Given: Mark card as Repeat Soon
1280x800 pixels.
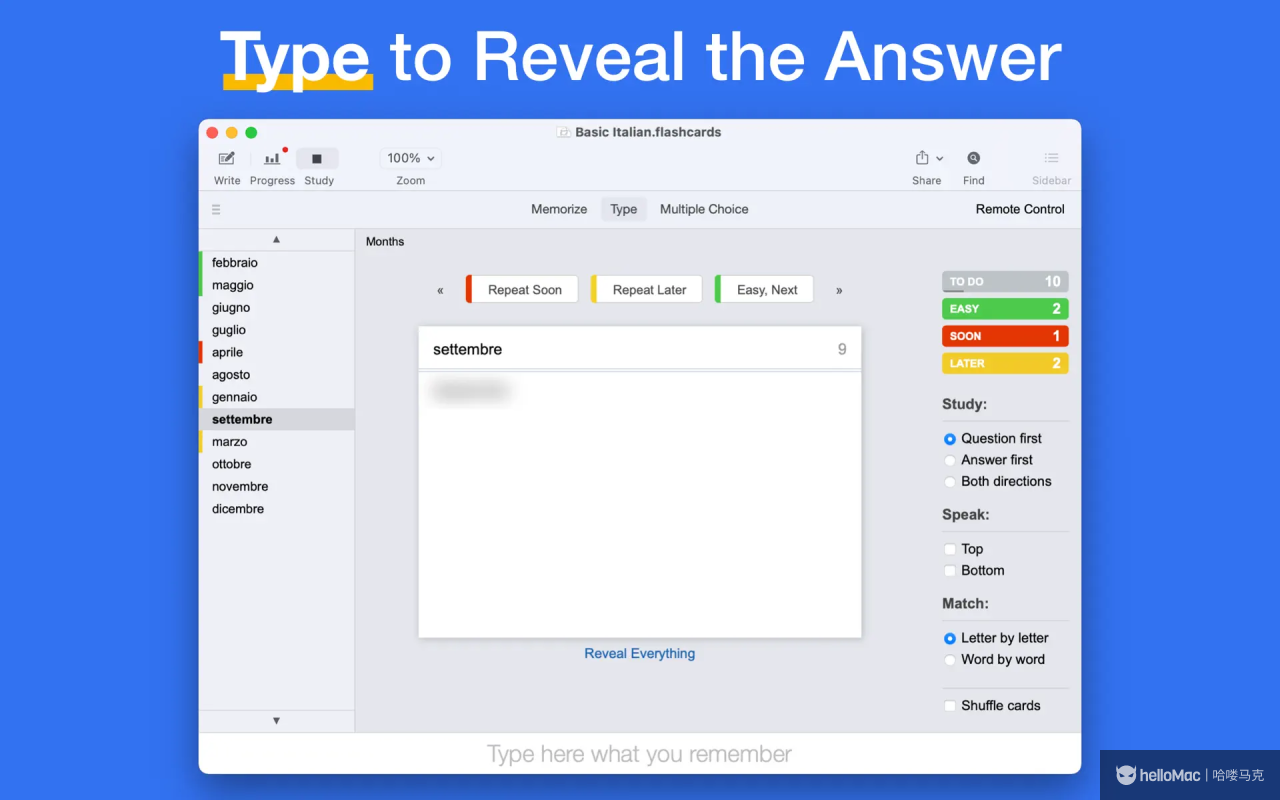Looking at the screenshot, I should tap(522, 290).
